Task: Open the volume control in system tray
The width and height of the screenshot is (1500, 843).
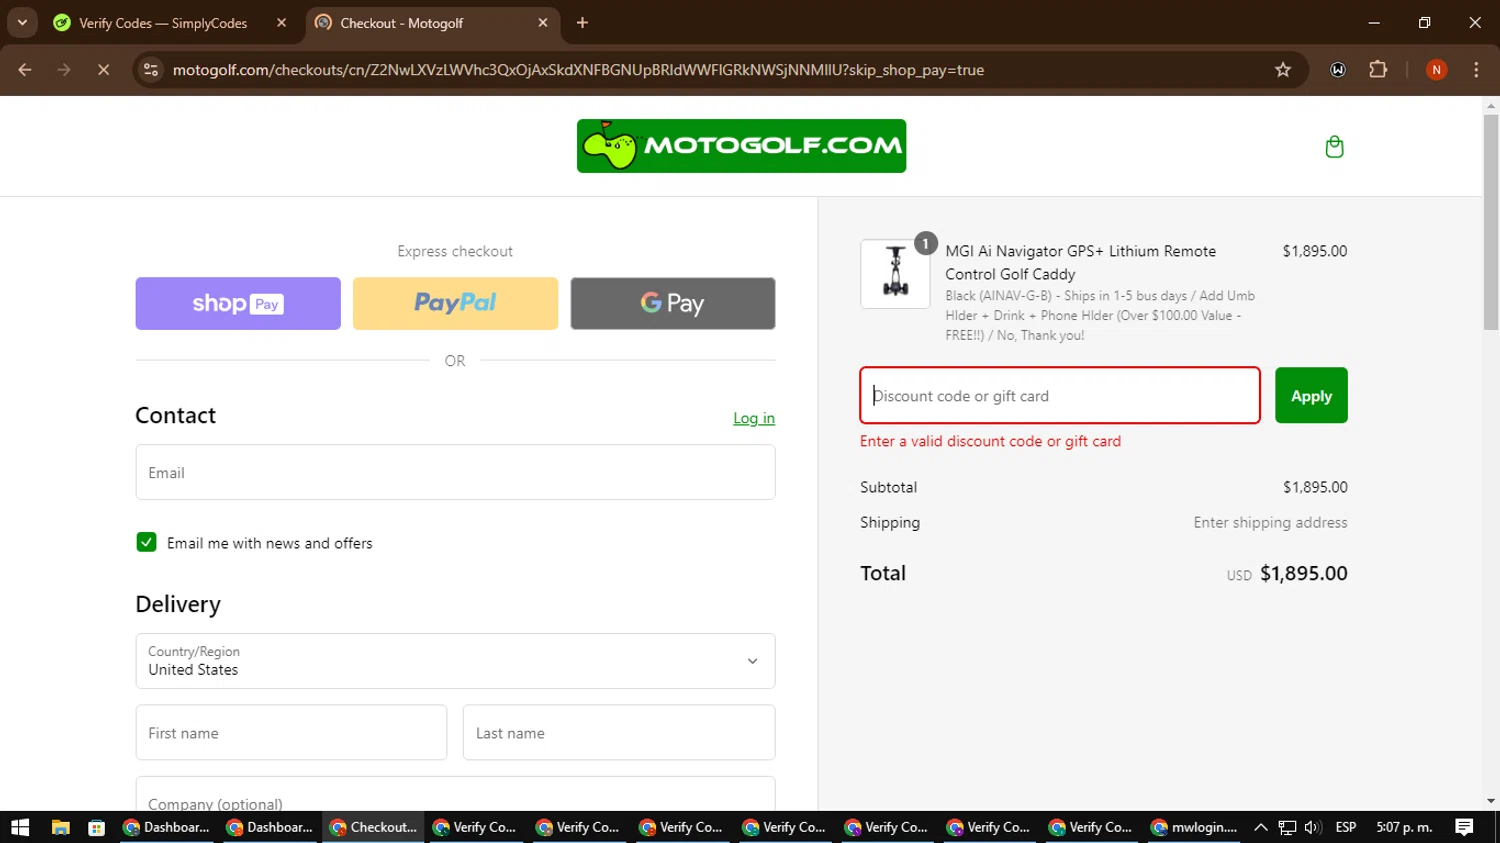Action: coord(1313,827)
